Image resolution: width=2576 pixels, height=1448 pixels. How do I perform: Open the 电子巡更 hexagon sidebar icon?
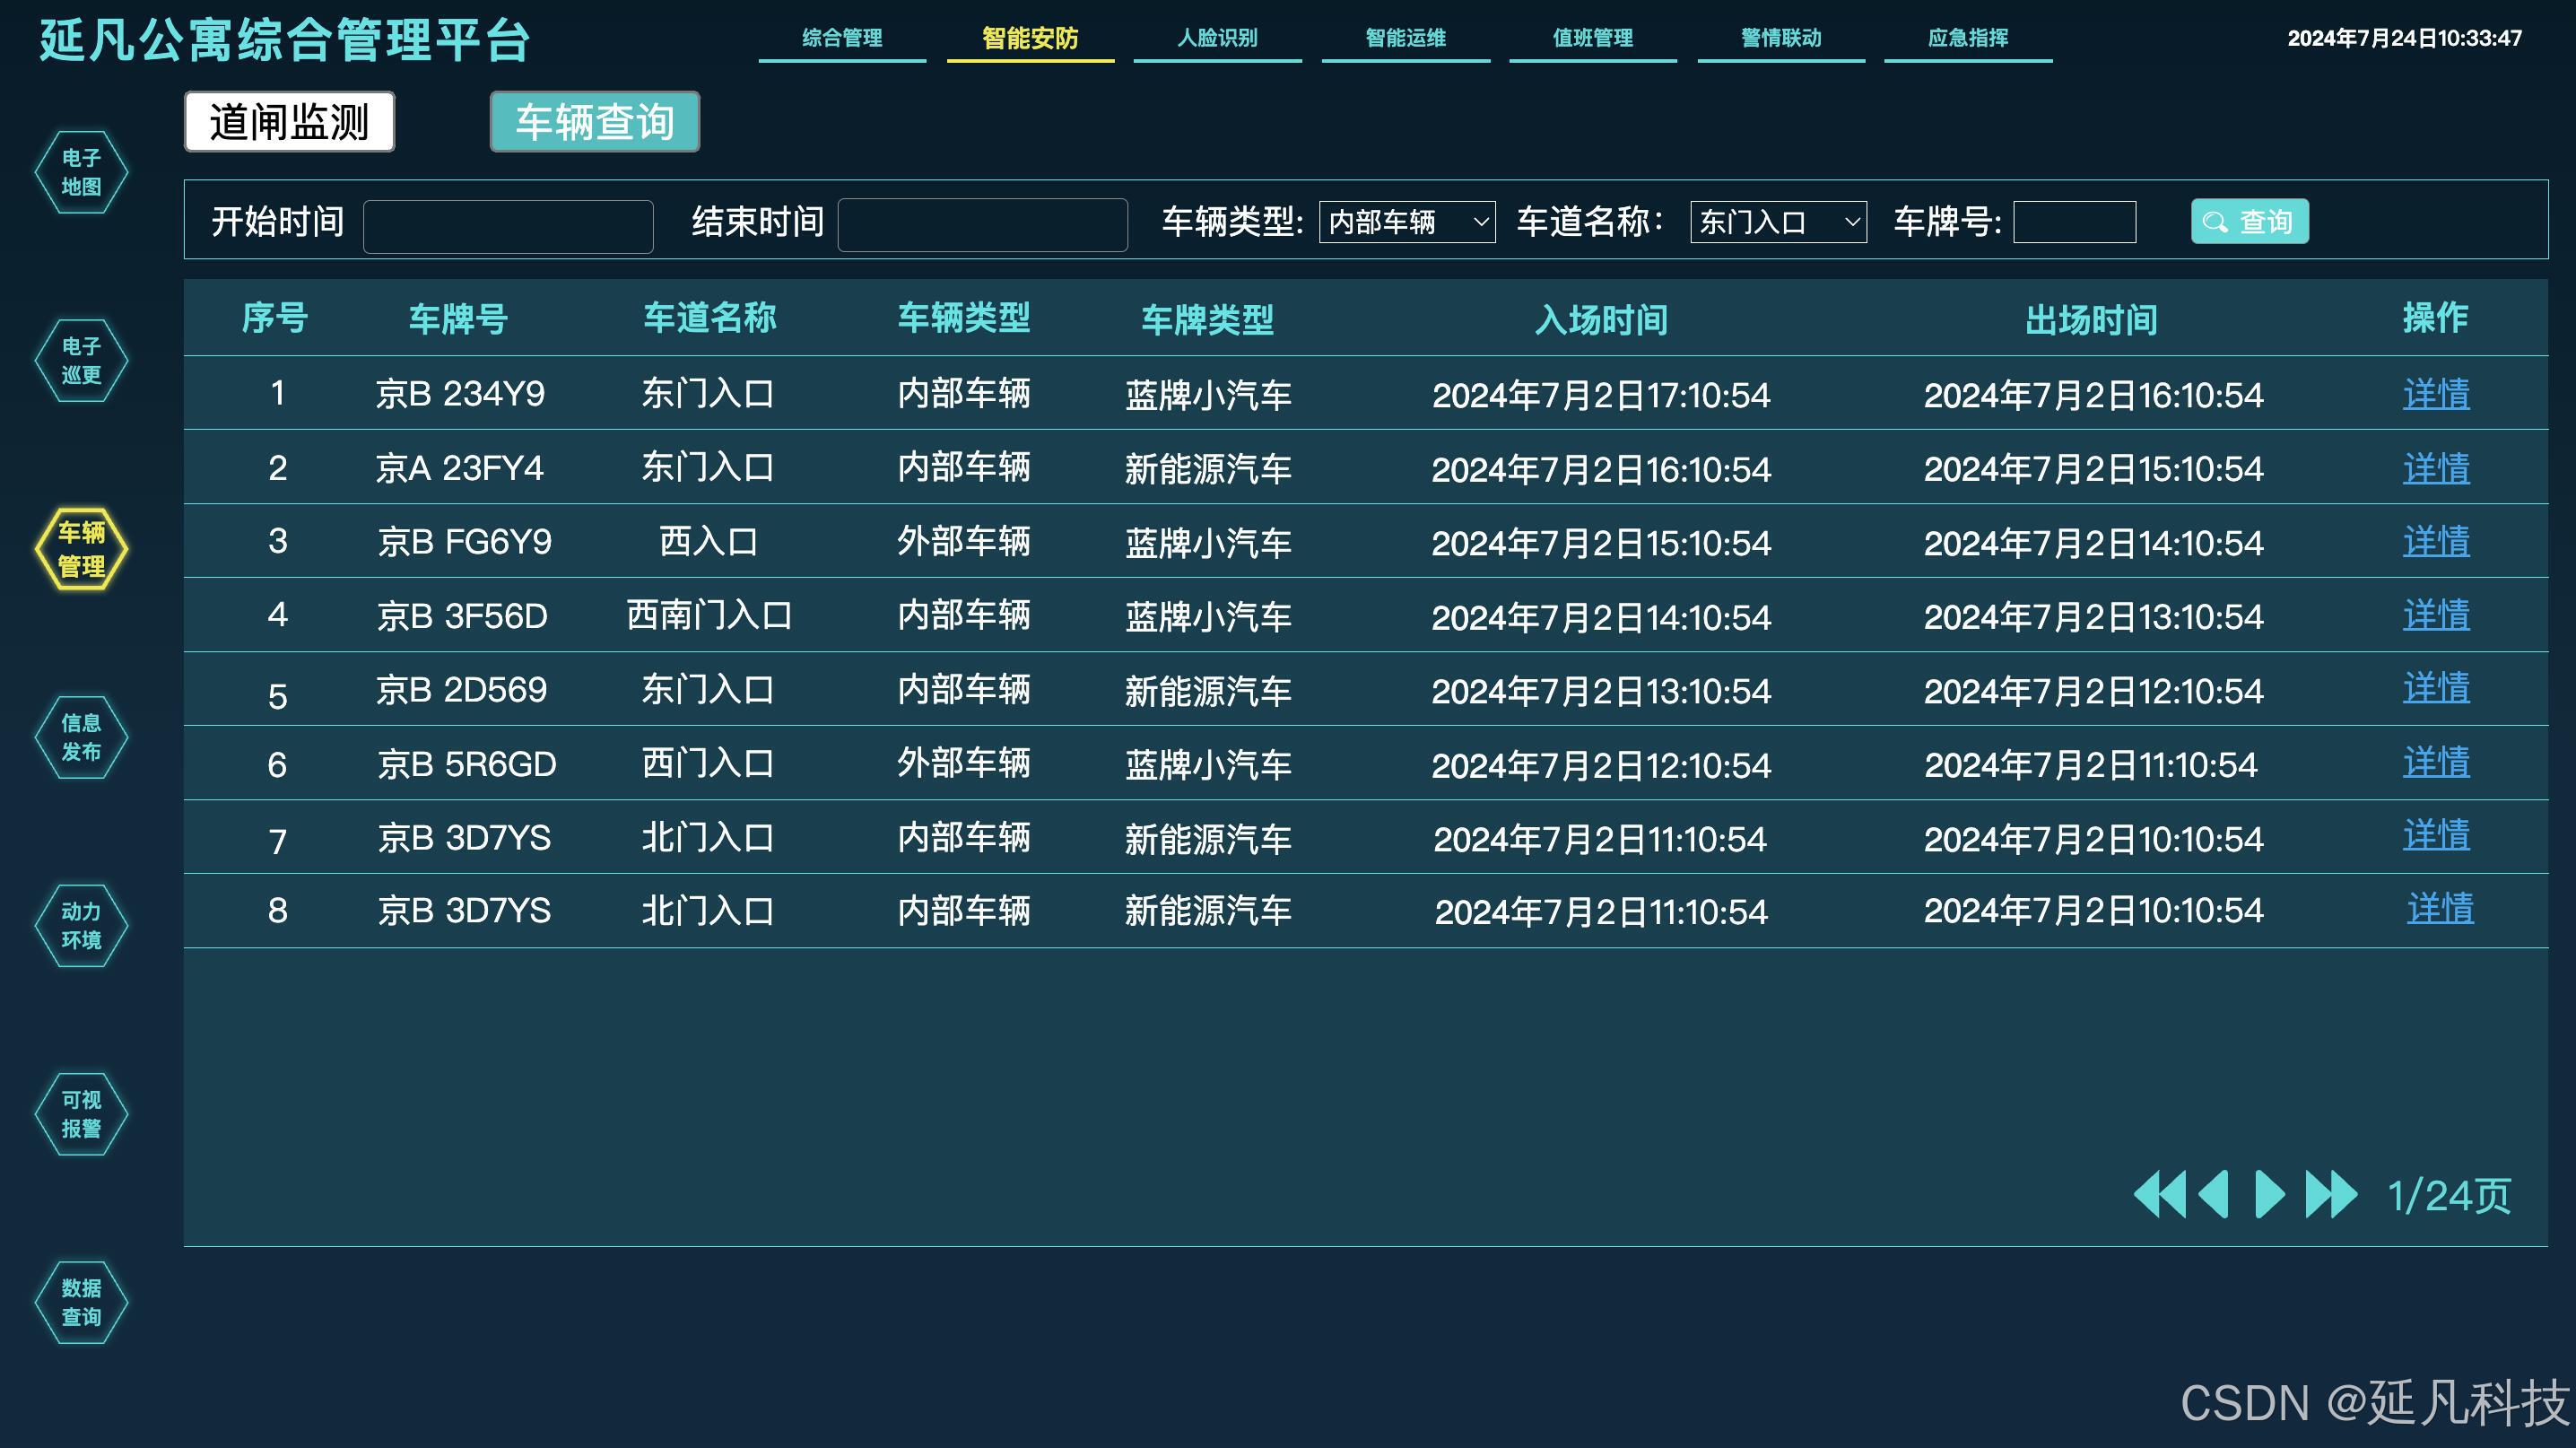coord(81,361)
